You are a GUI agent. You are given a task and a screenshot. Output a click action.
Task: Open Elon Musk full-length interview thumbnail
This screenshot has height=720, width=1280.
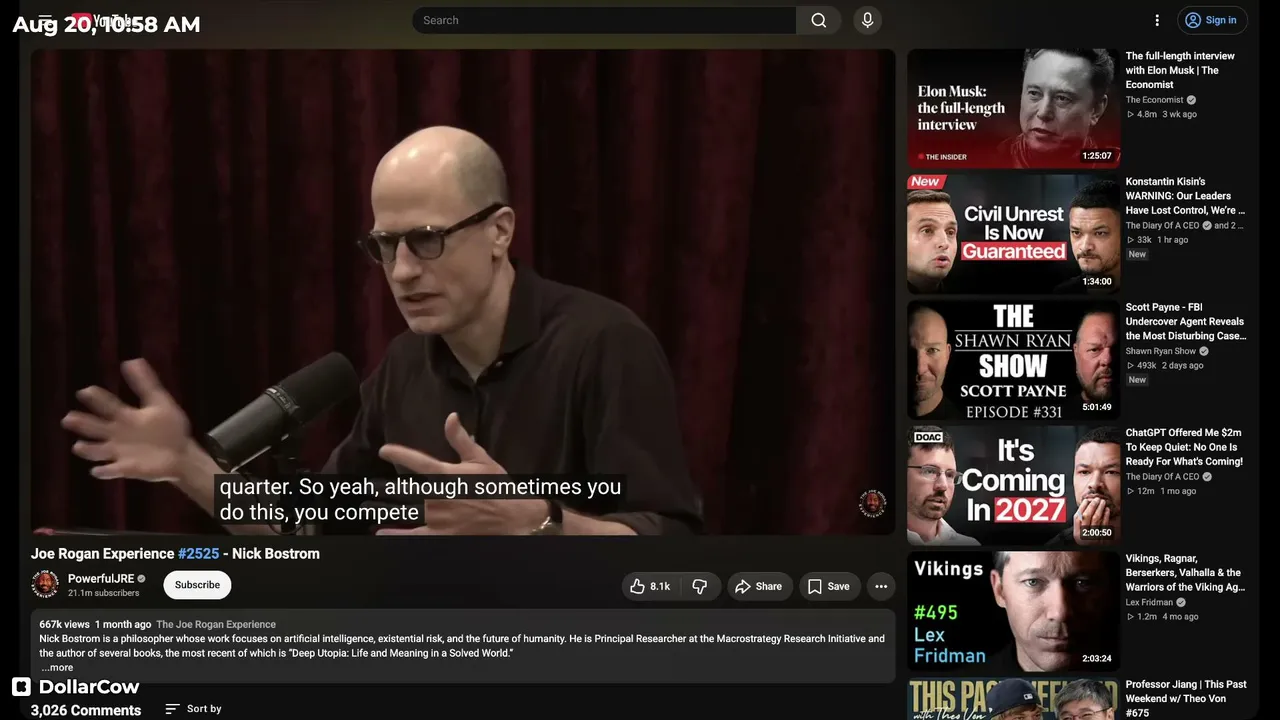click(x=1013, y=108)
